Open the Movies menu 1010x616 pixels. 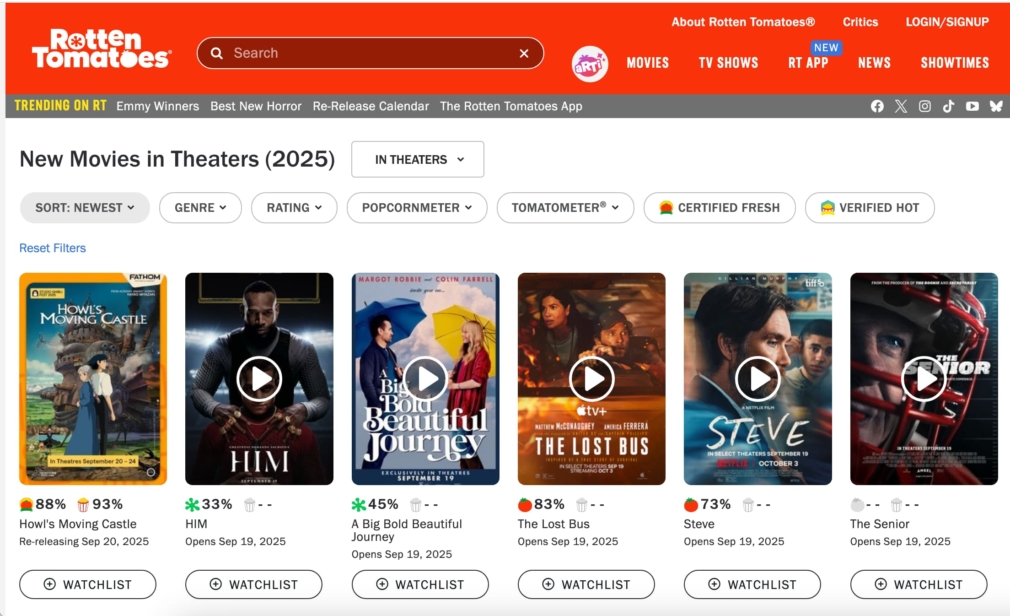pos(647,63)
